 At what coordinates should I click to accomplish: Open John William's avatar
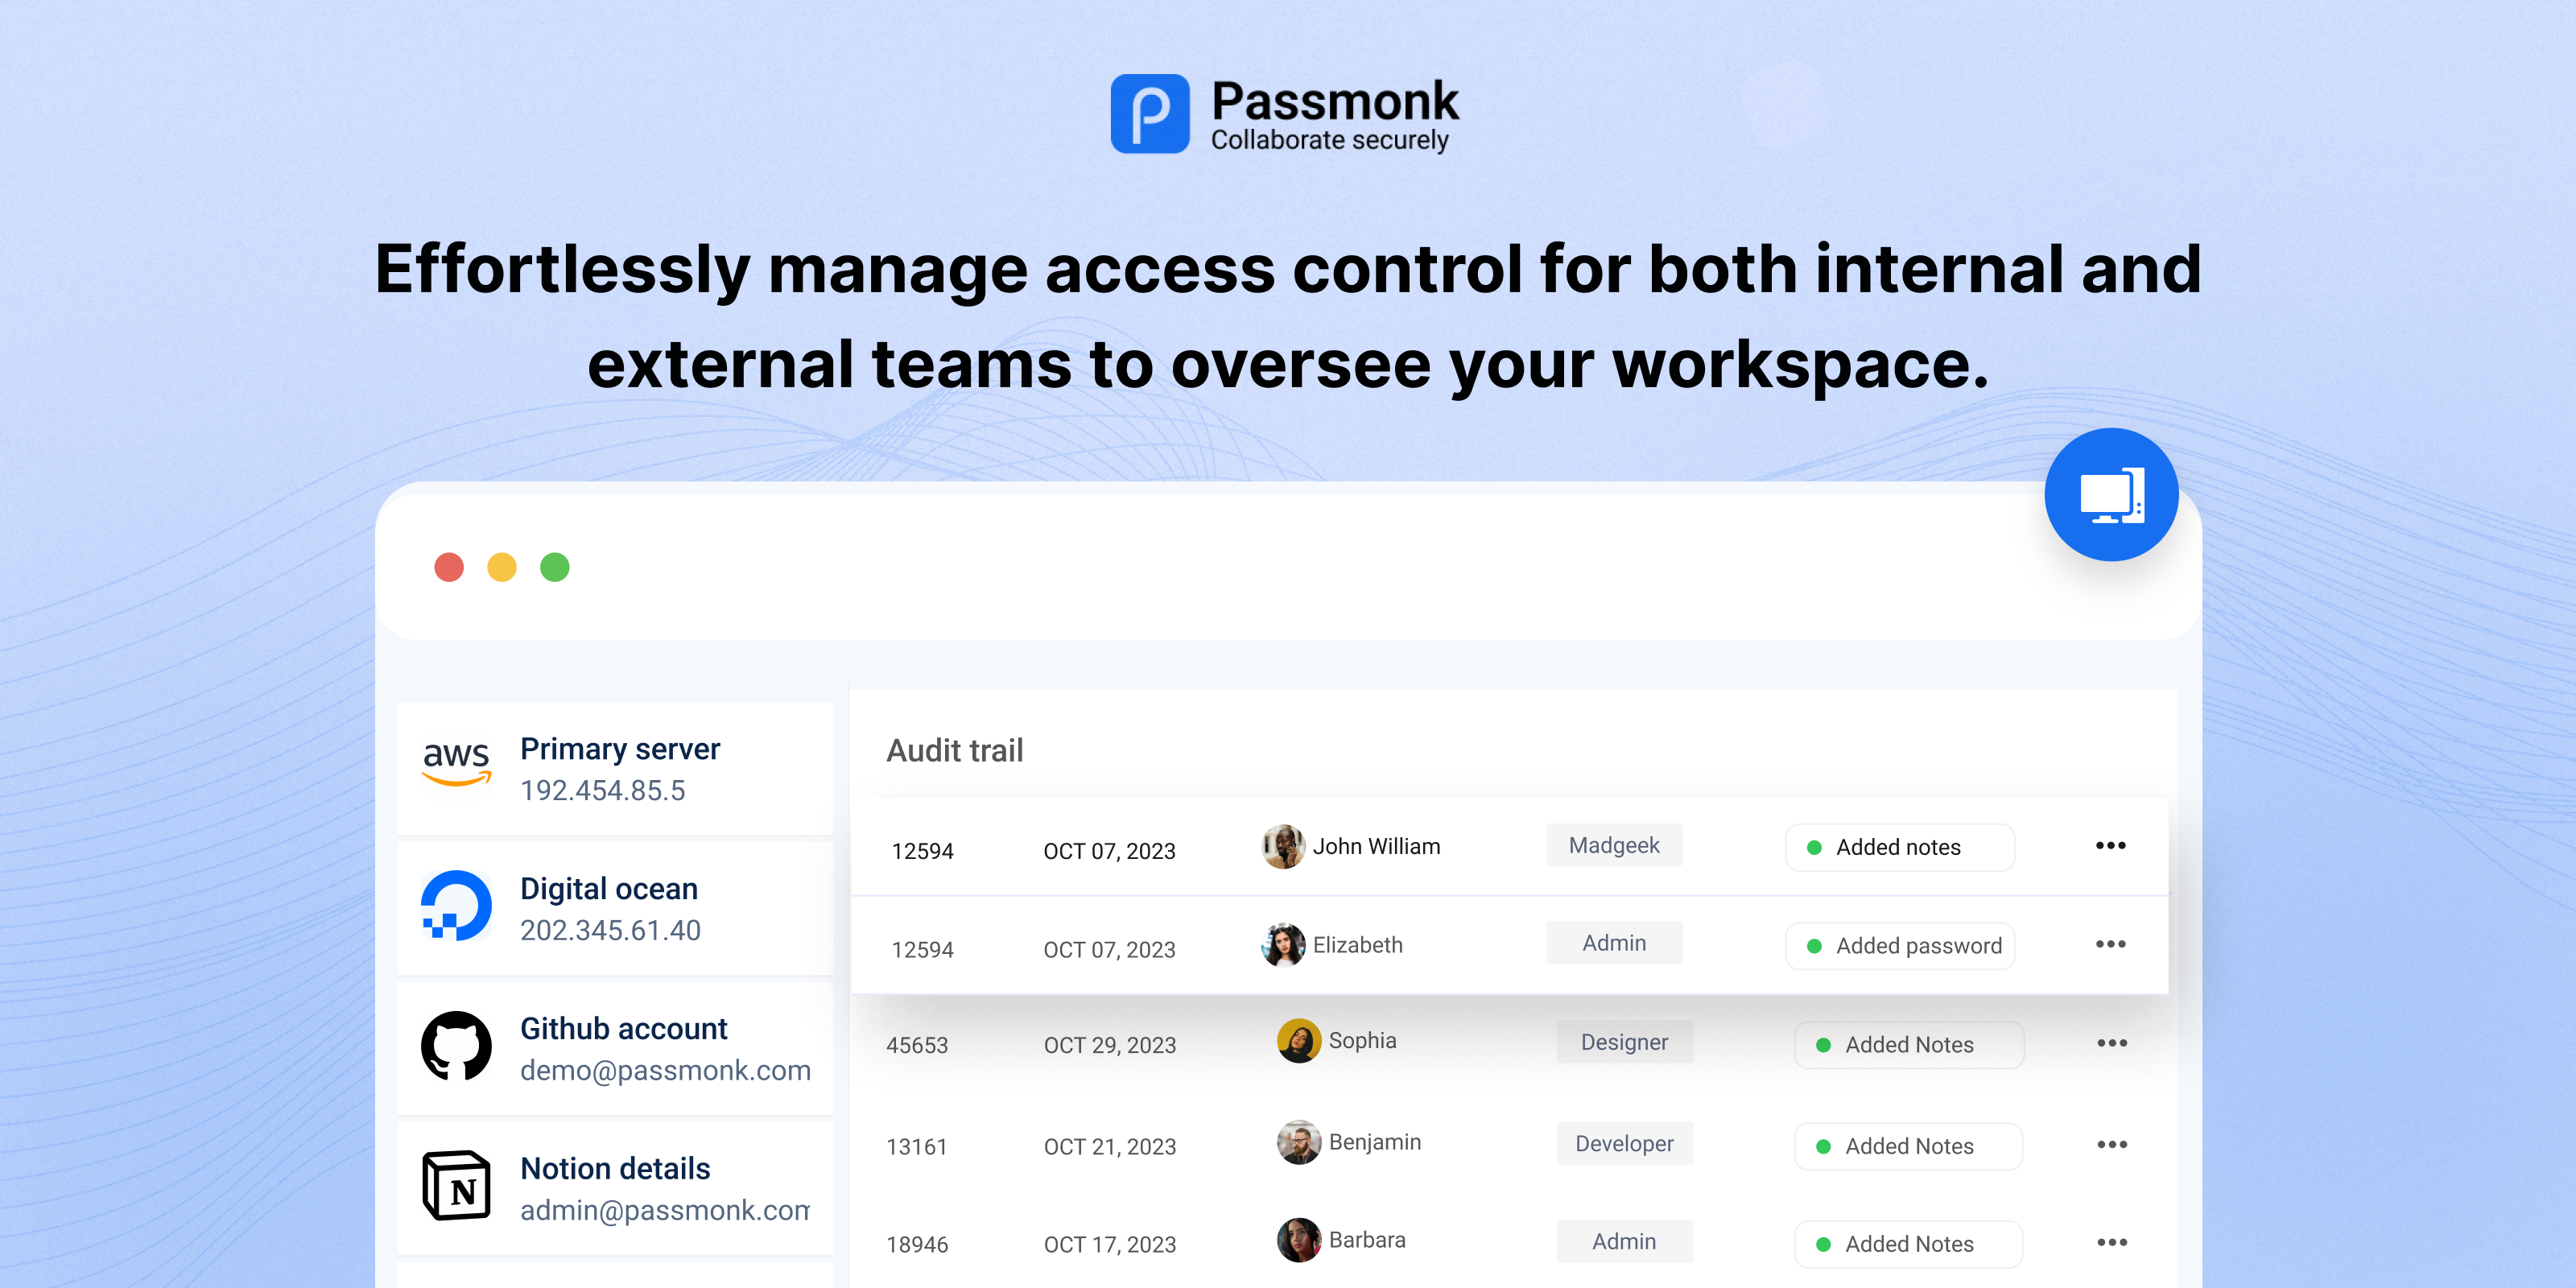1283,847
